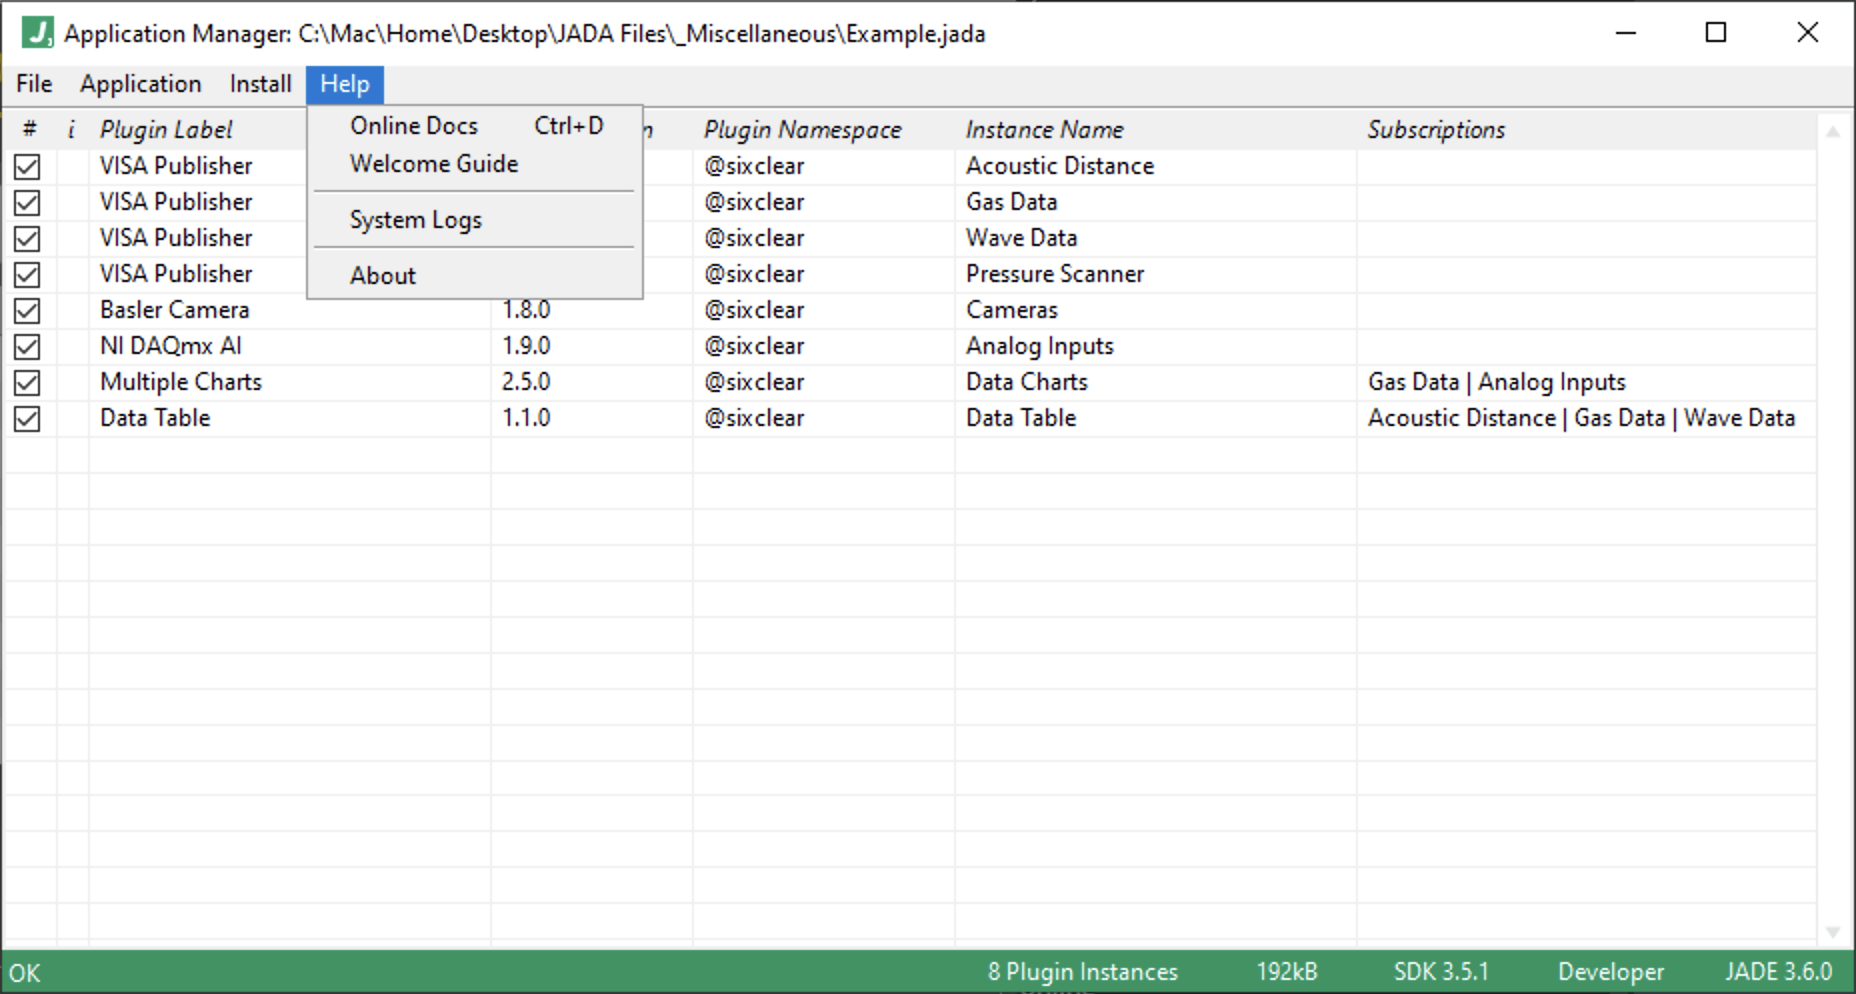Viewport: 1856px width, 994px height.
Task: Click the Subscriptions column header
Action: [x=1436, y=130]
